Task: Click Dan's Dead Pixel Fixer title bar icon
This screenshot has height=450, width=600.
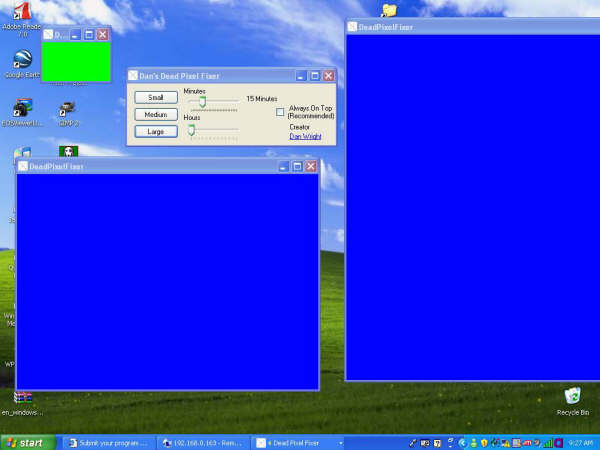Action: pos(133,75)
